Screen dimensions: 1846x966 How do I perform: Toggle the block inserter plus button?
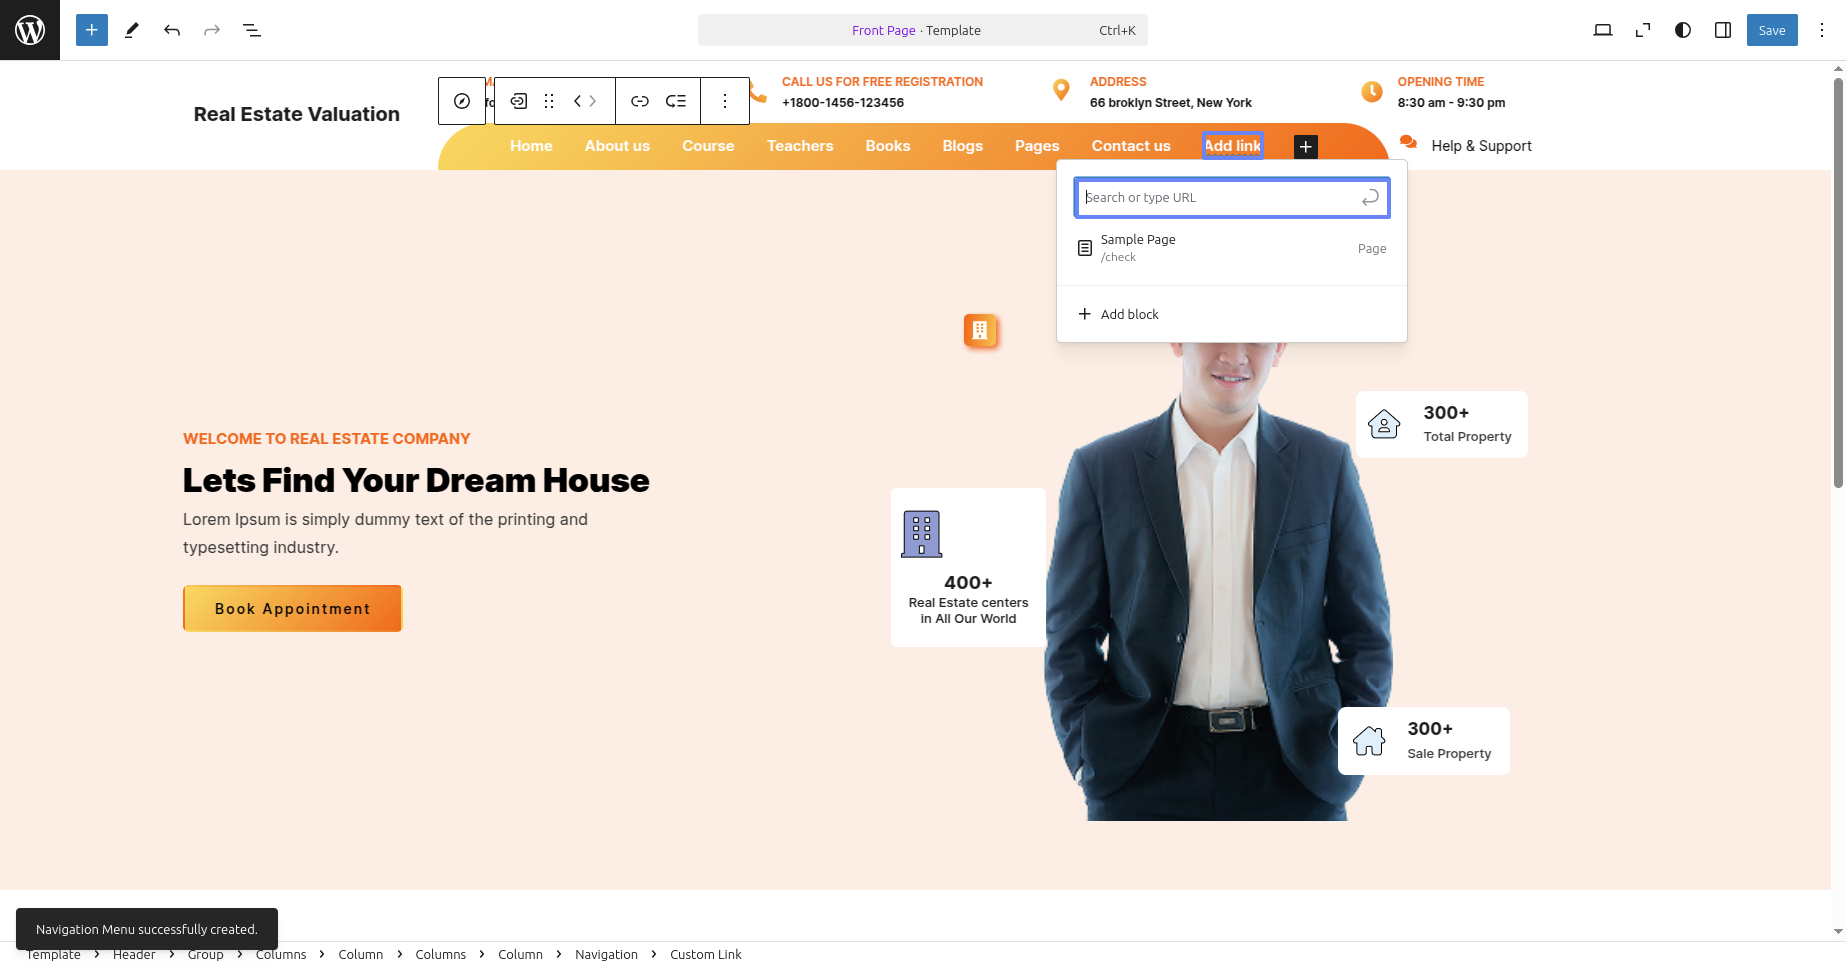(x=92, y=30)
